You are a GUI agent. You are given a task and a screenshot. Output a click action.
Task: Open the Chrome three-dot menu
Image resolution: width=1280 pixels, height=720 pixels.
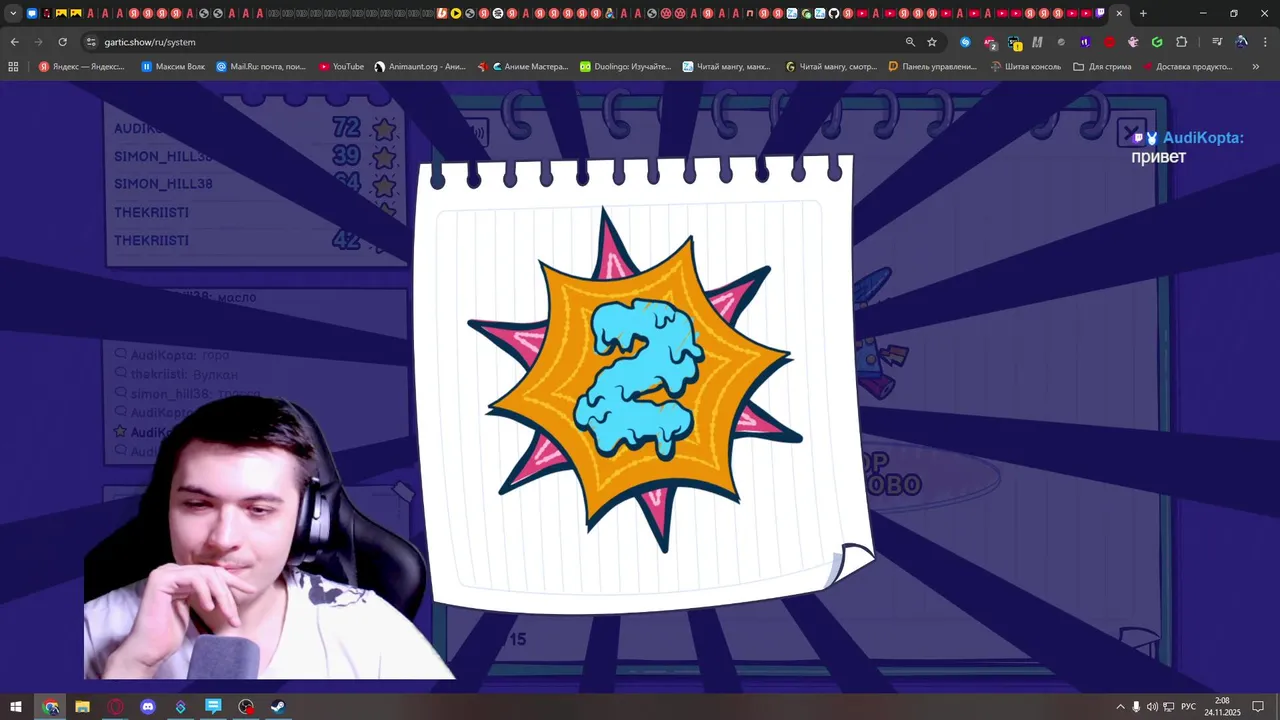tap(1265, 42)
